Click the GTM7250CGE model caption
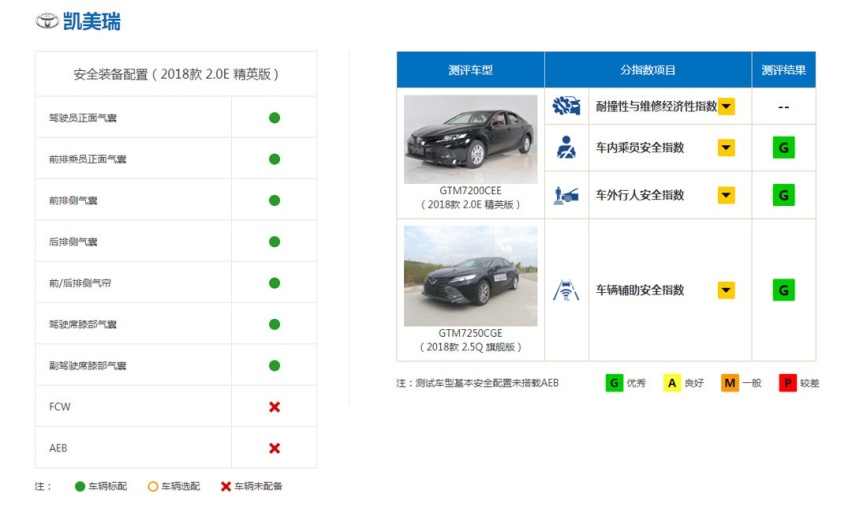The height and width of the screenshot is (513, 852). (471, 333)
